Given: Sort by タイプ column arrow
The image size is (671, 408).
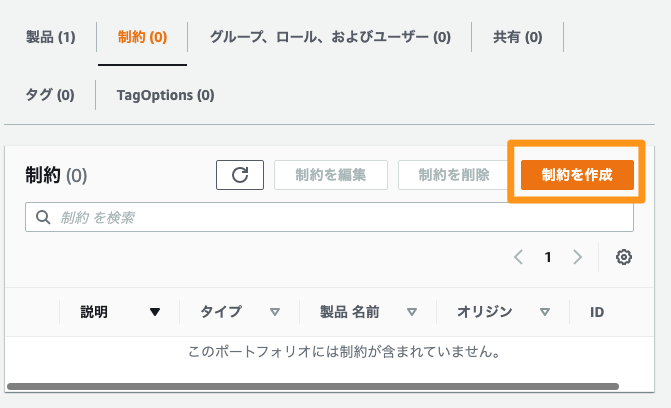Looking at the screenshot, I should pos(275,312).
